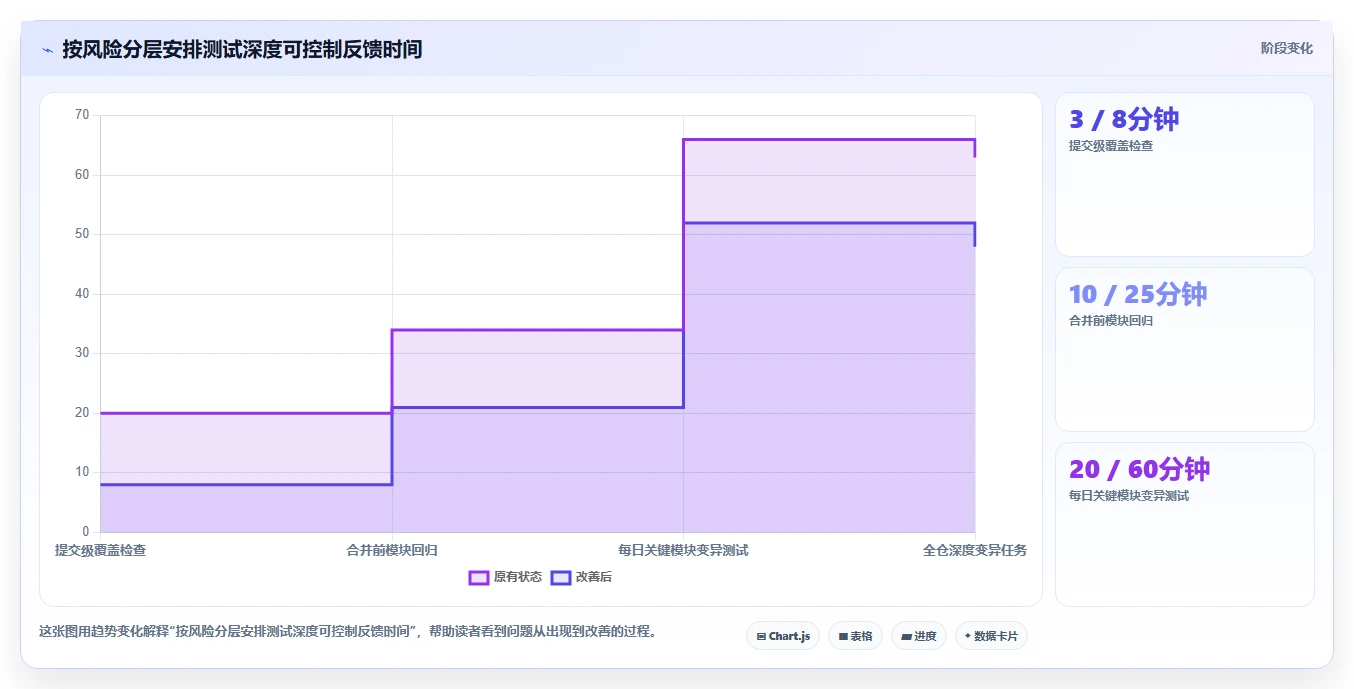
Task: Click the purple 原有状态 legend swatch
Action: coord(479,577)
